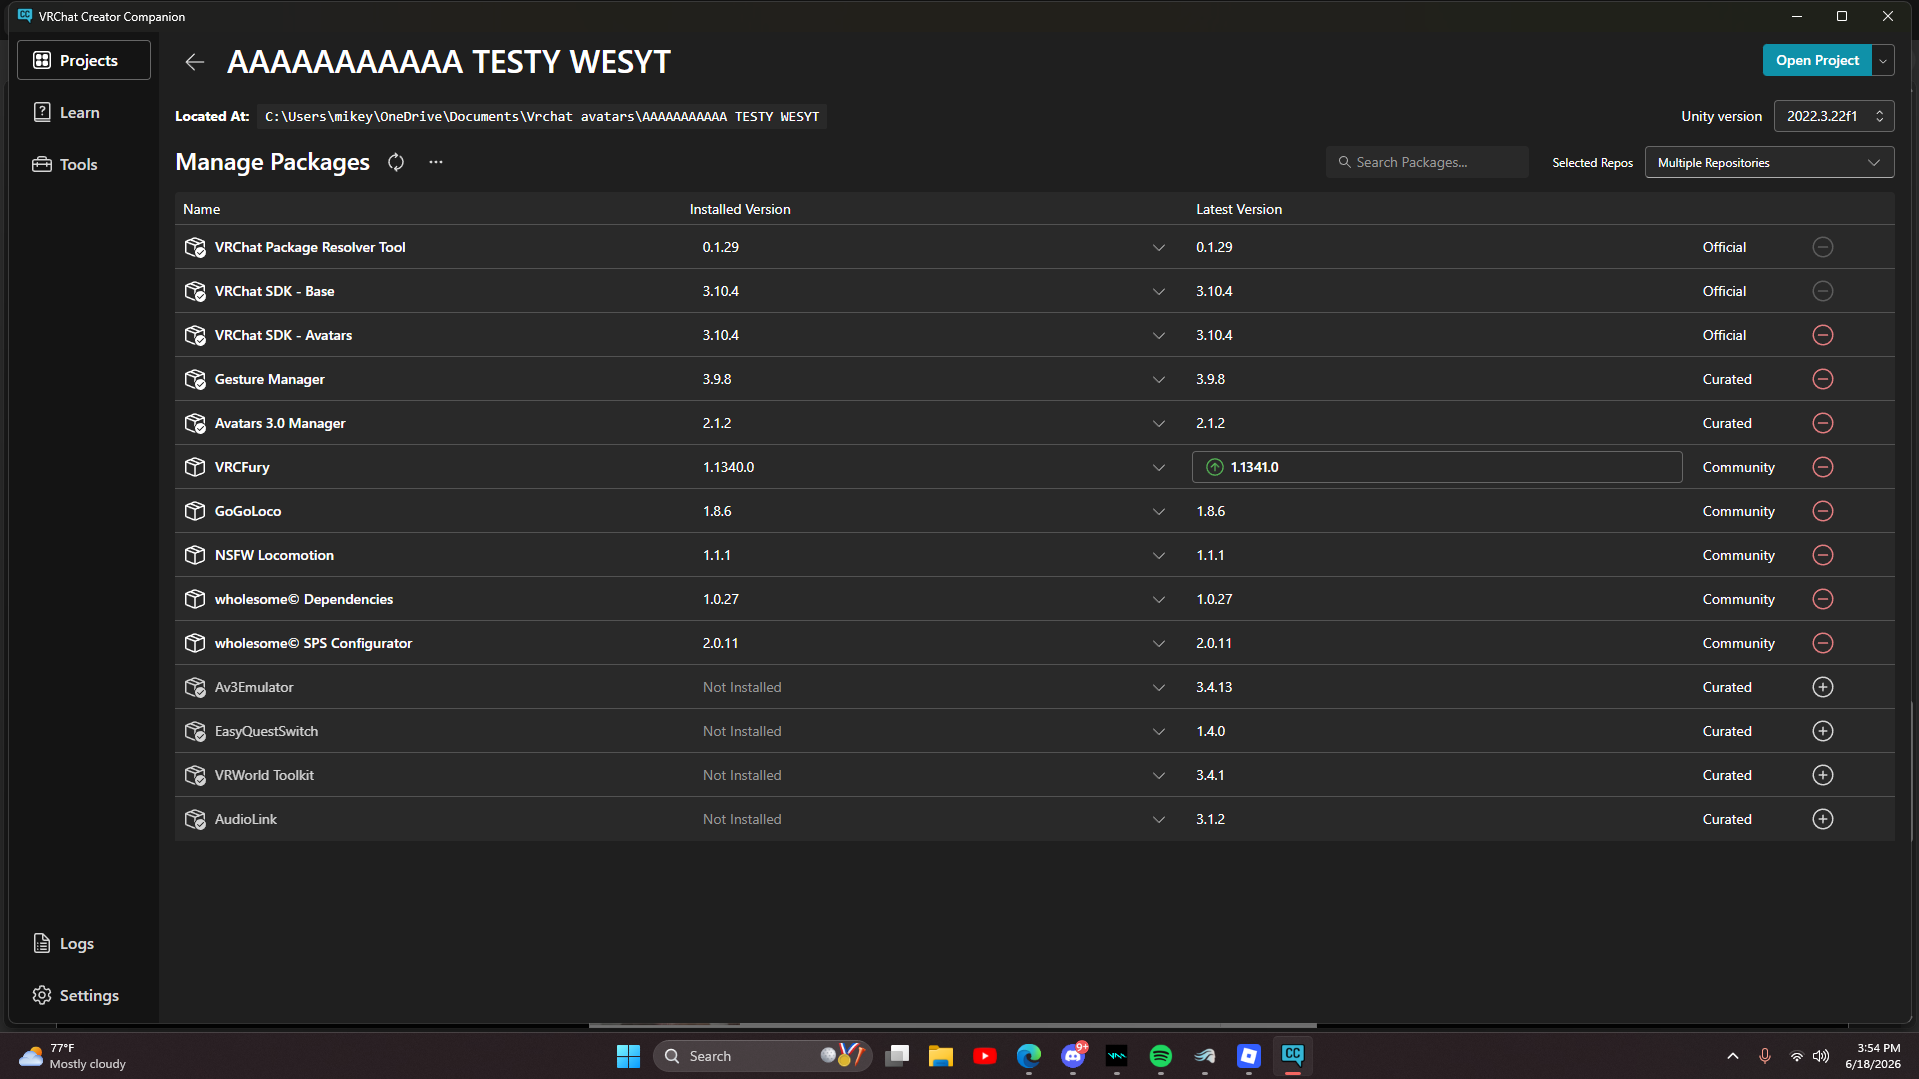Click the Name column header
The image size is (1919, 1079).
point(202,209)
